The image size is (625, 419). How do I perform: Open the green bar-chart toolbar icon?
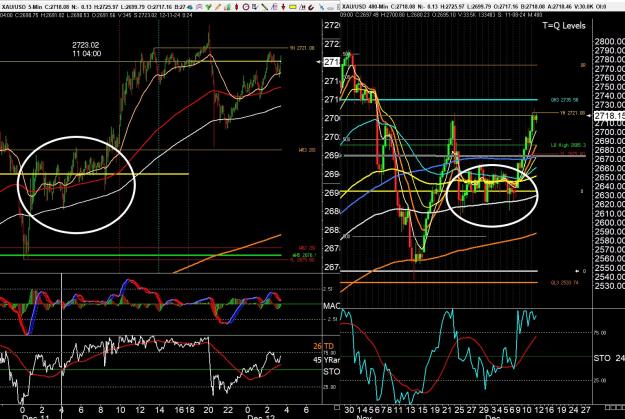228,7
